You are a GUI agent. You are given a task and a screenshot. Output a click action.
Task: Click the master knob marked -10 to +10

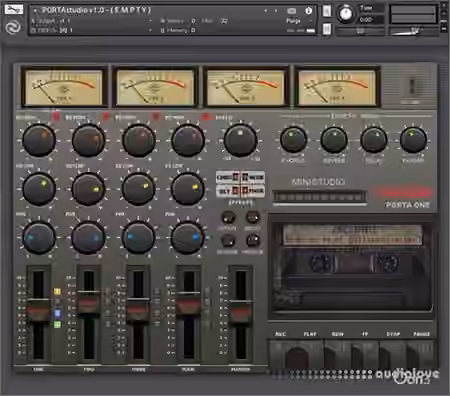tap(240, 140)
